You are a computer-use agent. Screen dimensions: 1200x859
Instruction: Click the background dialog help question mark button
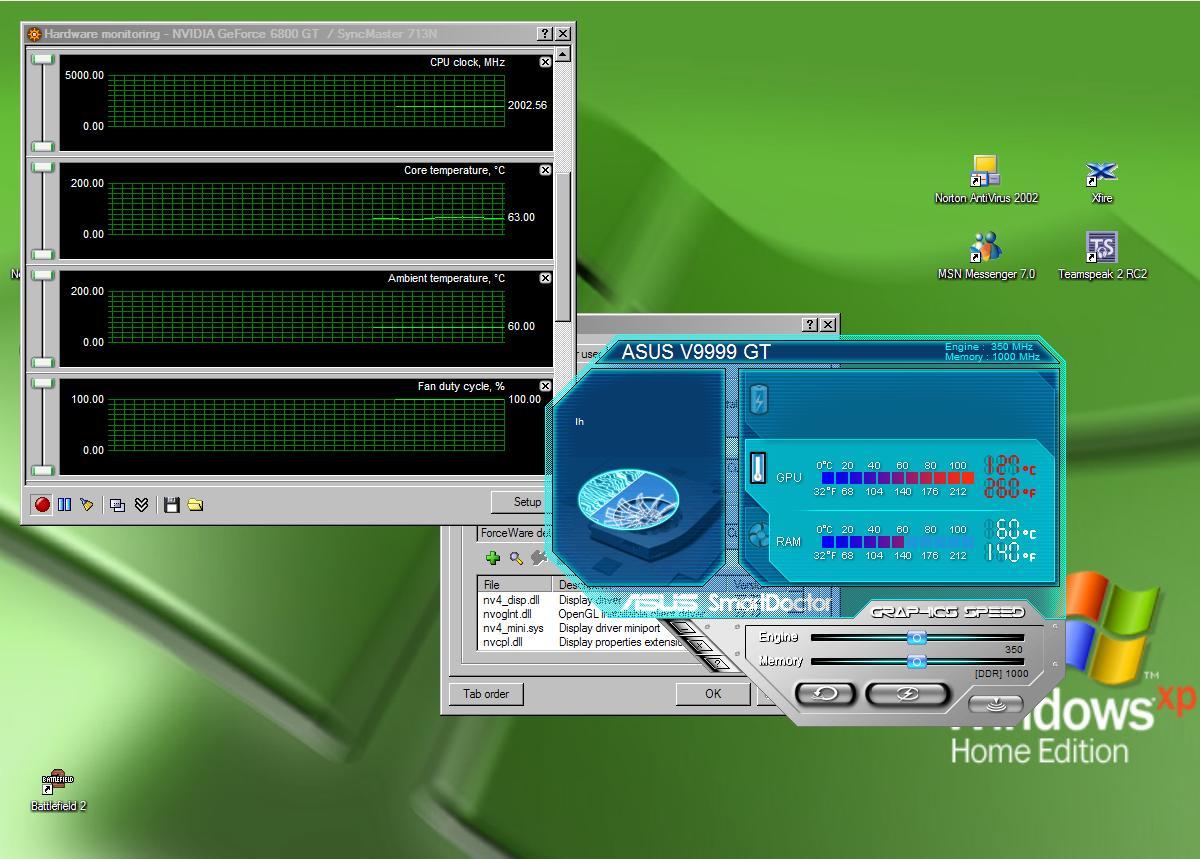click(x=810, y=325)
